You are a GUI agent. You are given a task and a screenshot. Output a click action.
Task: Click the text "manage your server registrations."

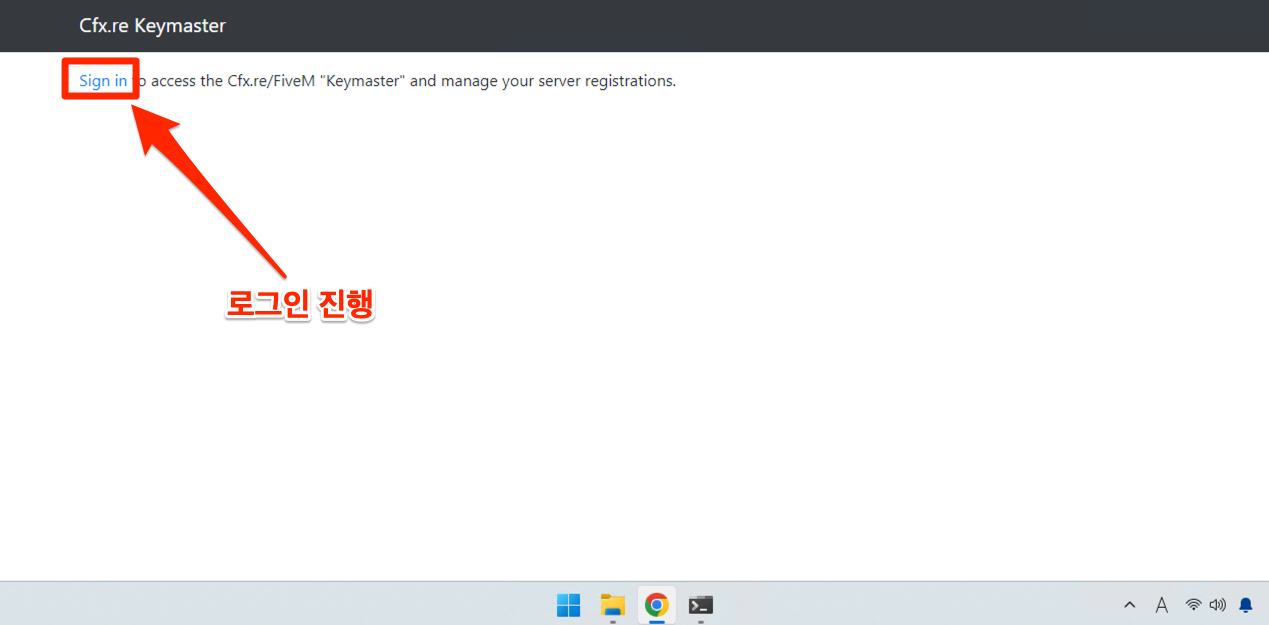click(559, 81)
